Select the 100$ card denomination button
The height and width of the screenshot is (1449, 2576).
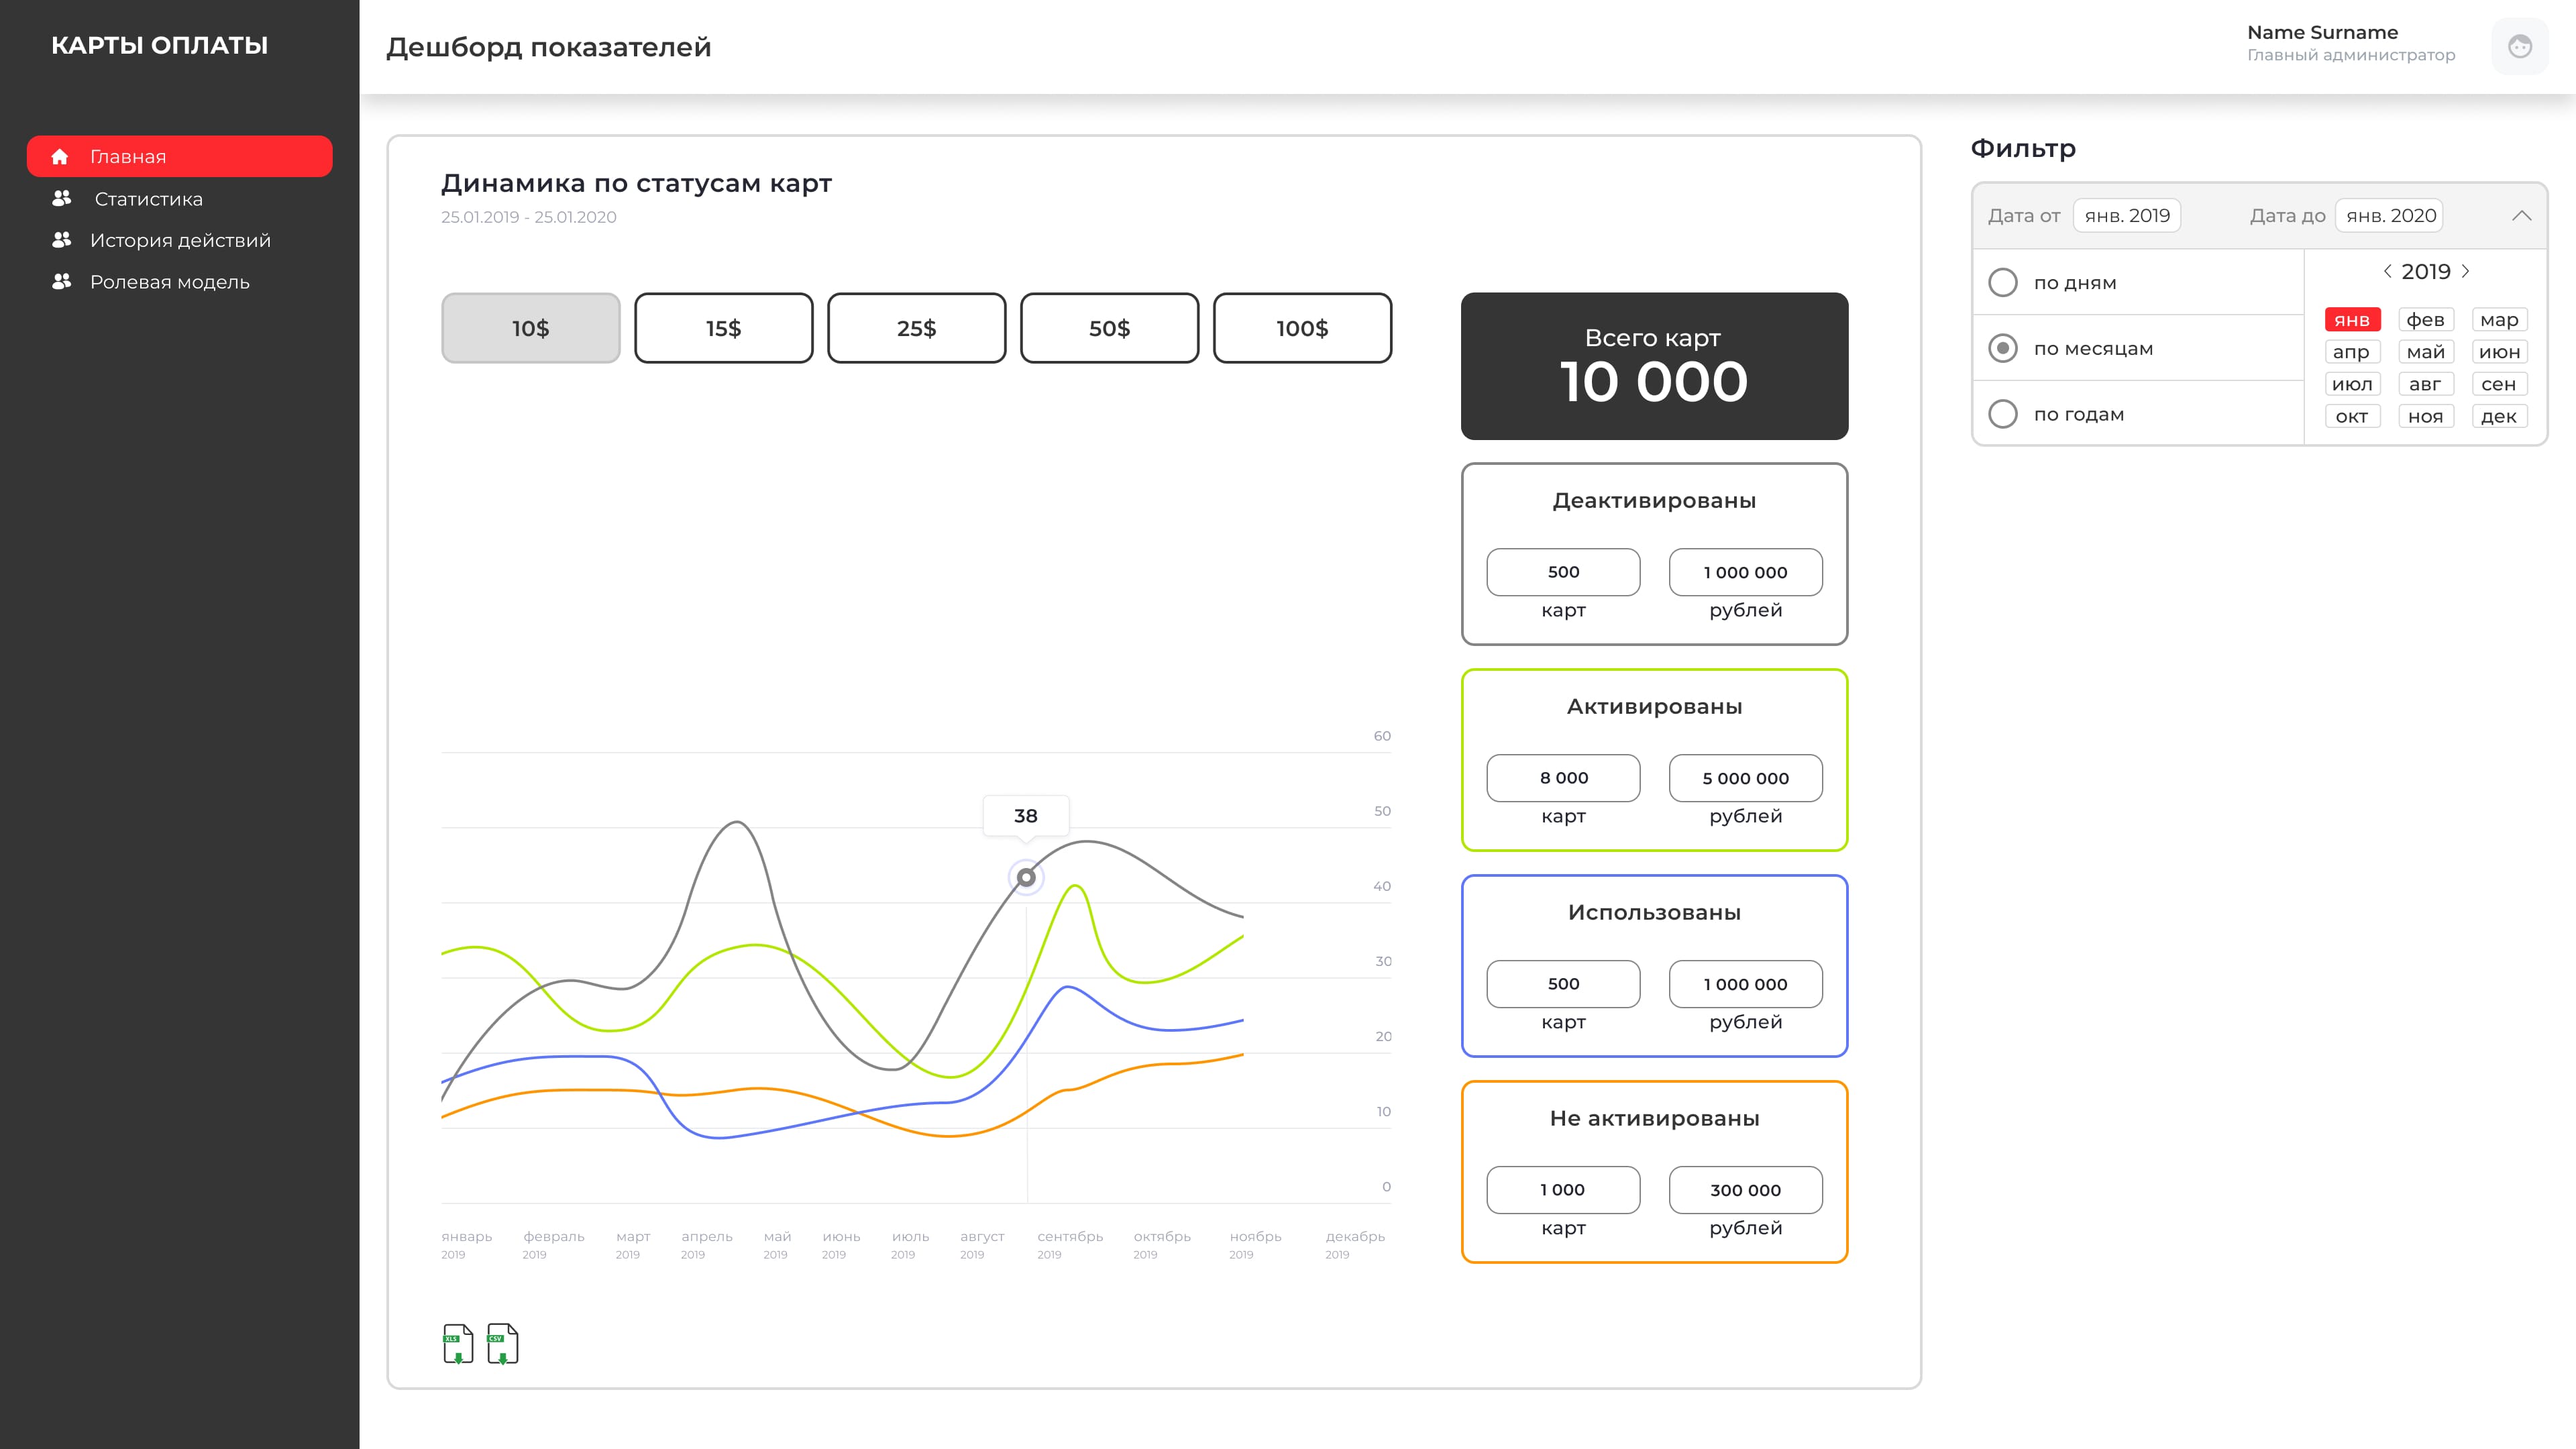coord(1302,328)
